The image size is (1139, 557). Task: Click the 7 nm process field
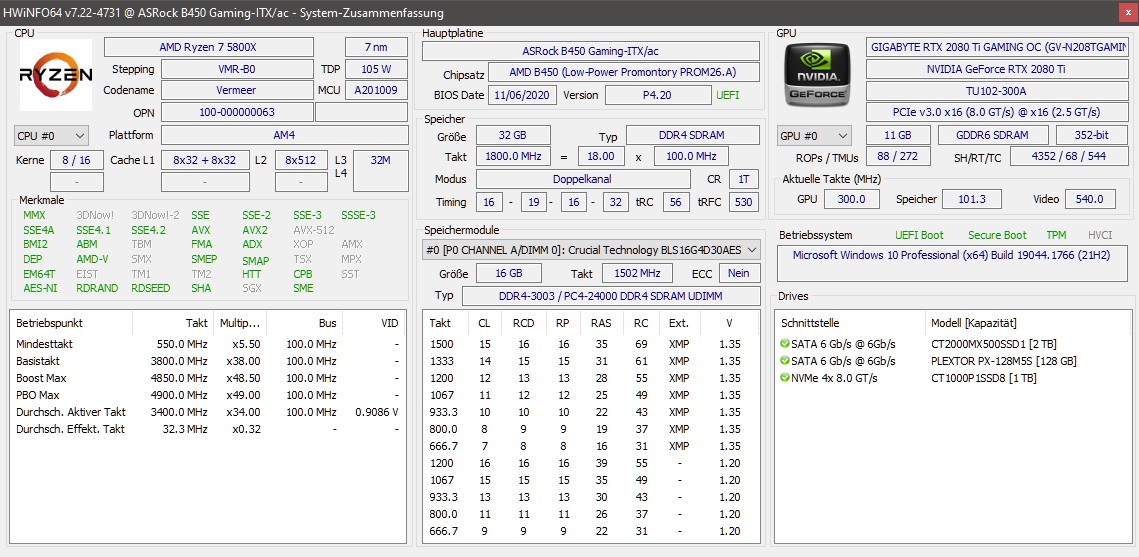376,47
